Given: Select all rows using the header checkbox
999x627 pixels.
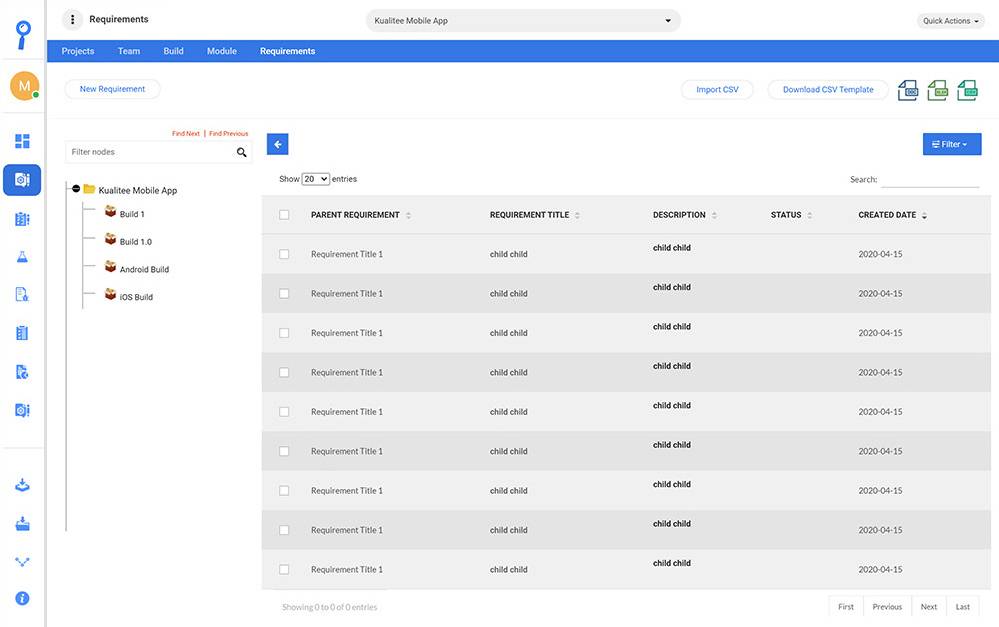Looking at the screenshot, I should coord(284,215).
